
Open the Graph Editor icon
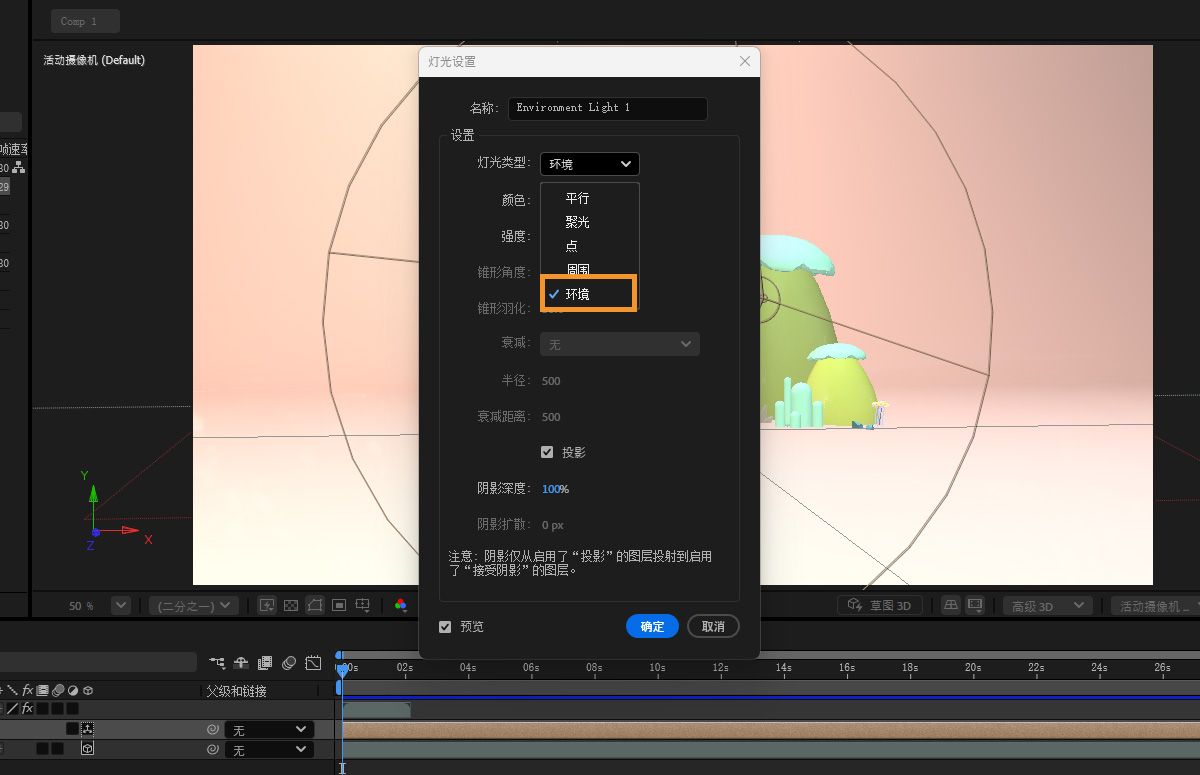coord(313,663)
